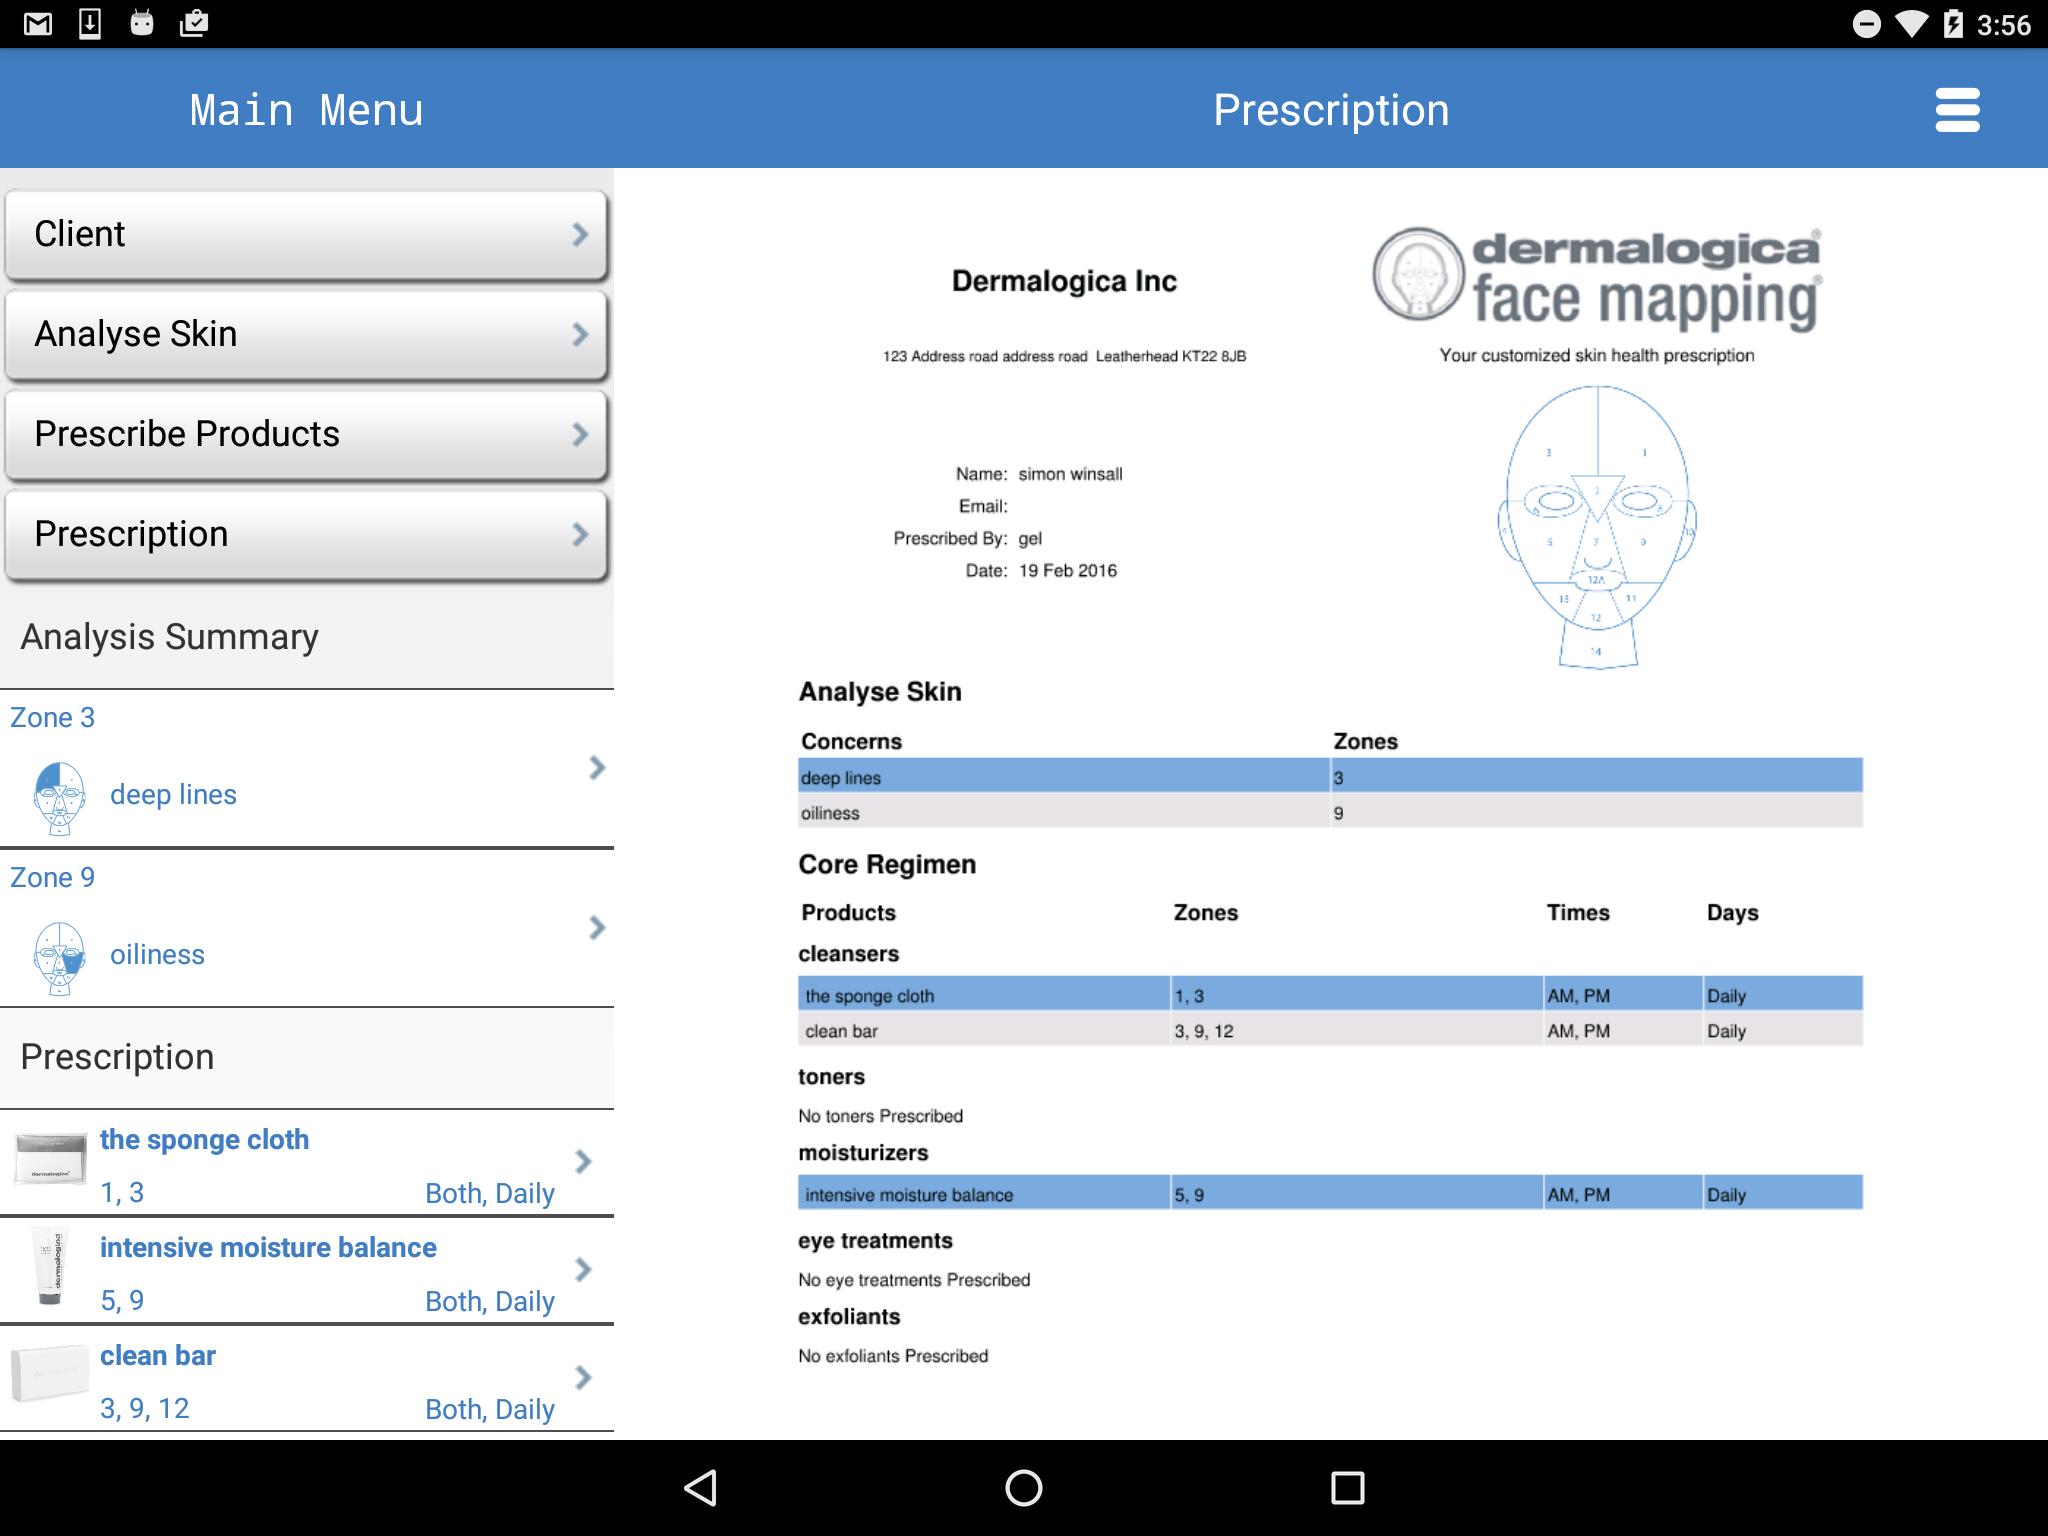Tap the task-complete notification icon

[194, 23]
